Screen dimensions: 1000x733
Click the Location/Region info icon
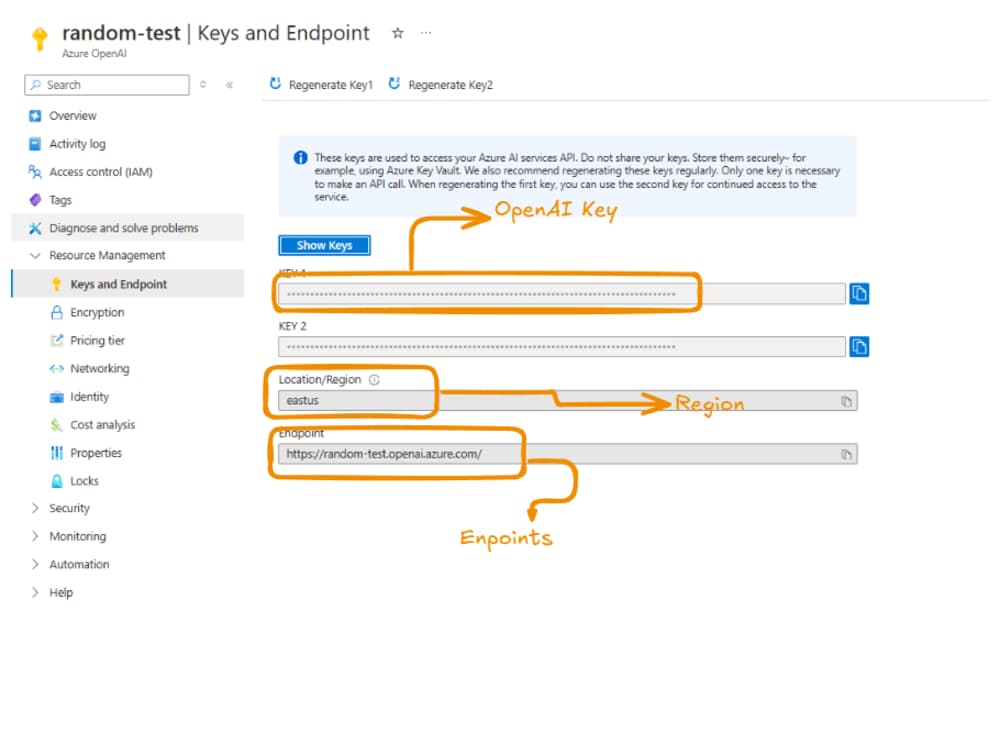click(x=374, y=380)
